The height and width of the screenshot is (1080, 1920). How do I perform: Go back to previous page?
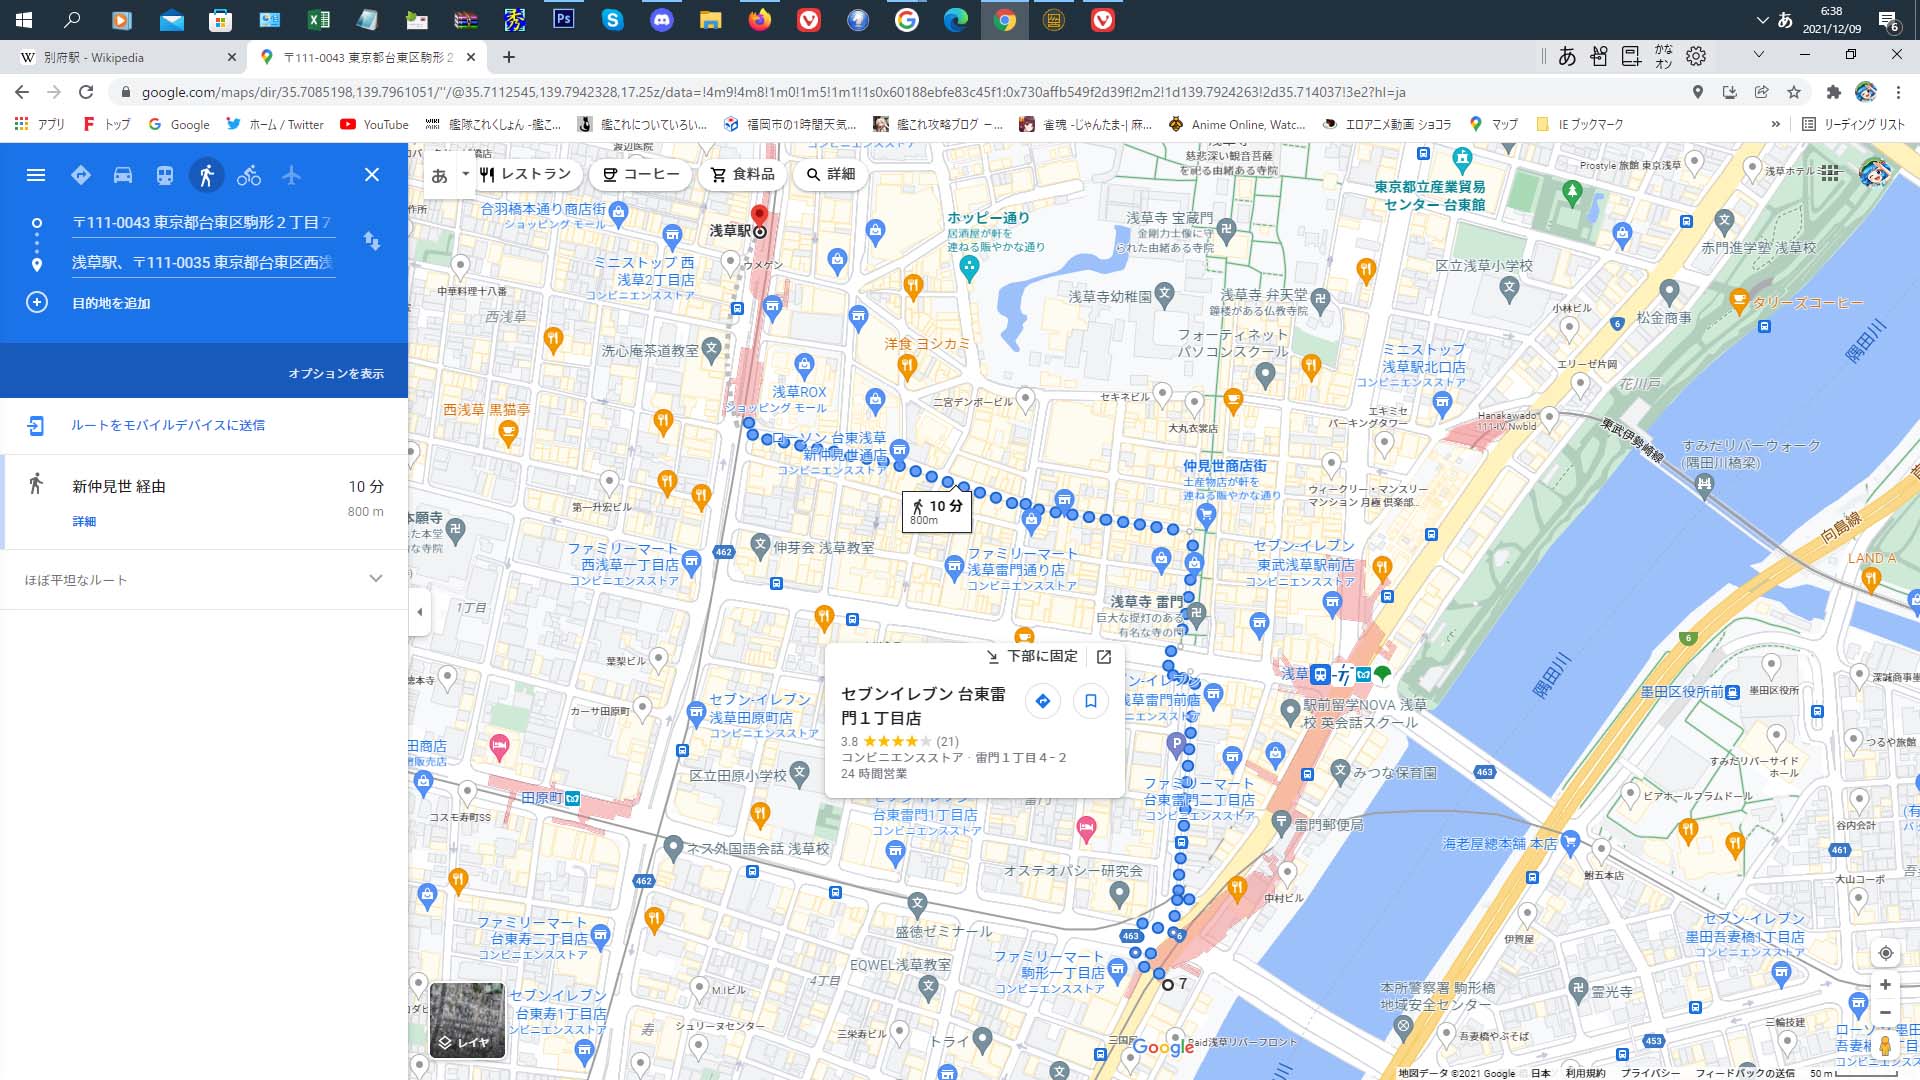point(22,92)
